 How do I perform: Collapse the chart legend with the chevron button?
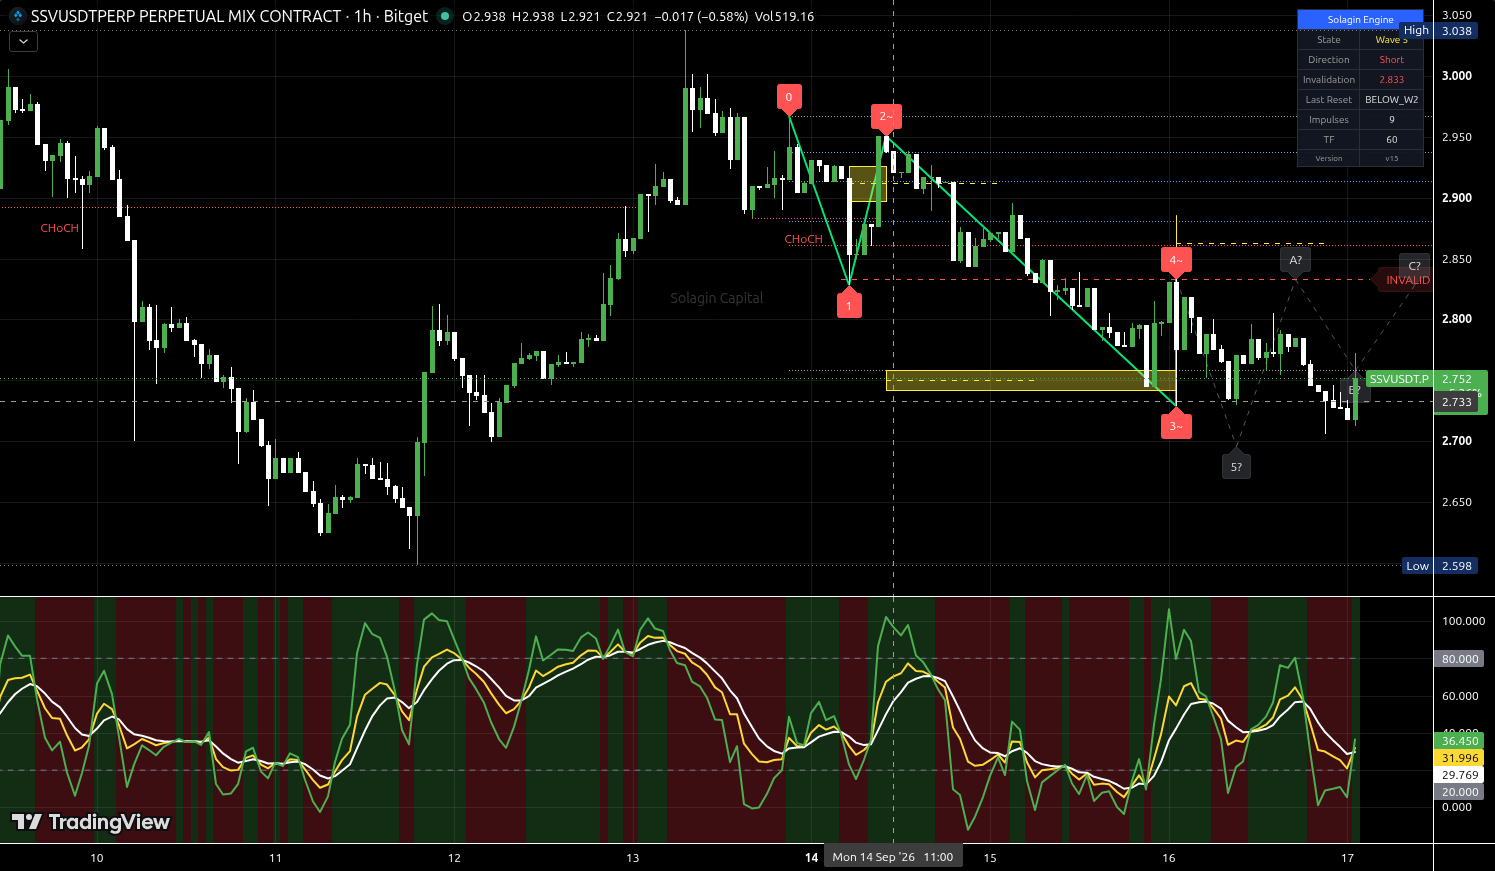[23, 42]
